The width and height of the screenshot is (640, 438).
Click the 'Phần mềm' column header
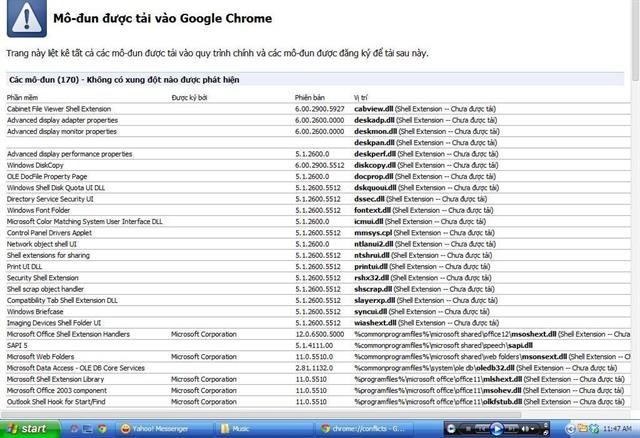tap(22, 98)
